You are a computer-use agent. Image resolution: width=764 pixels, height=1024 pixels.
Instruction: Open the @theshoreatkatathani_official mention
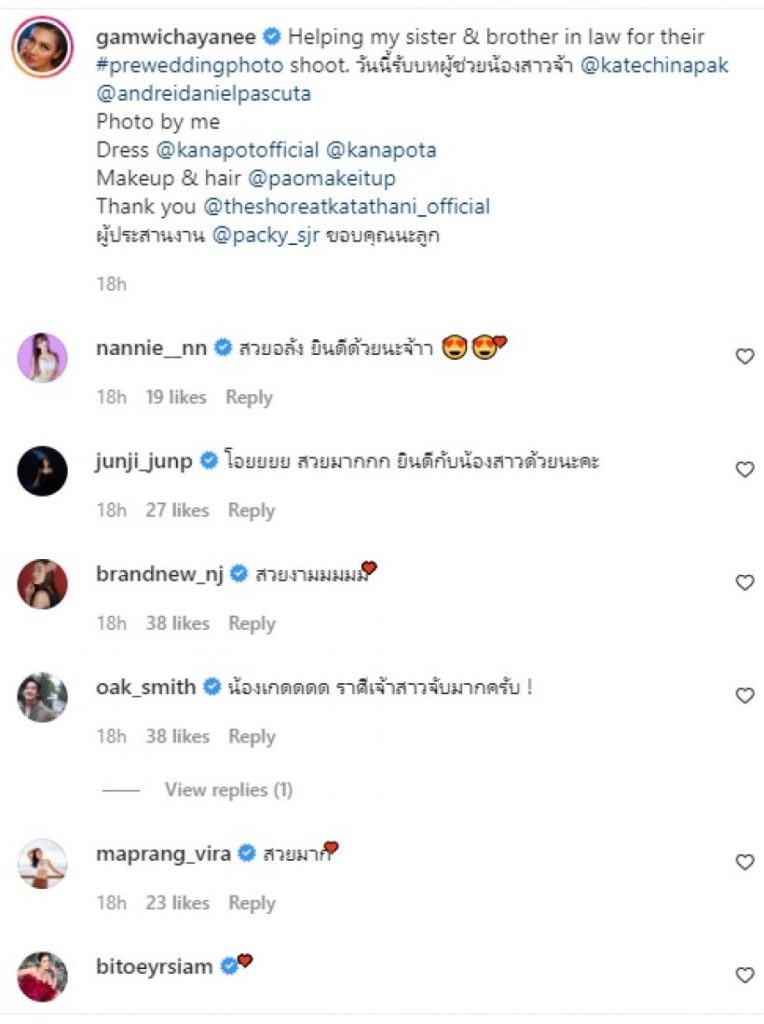[x=346, y=207]
